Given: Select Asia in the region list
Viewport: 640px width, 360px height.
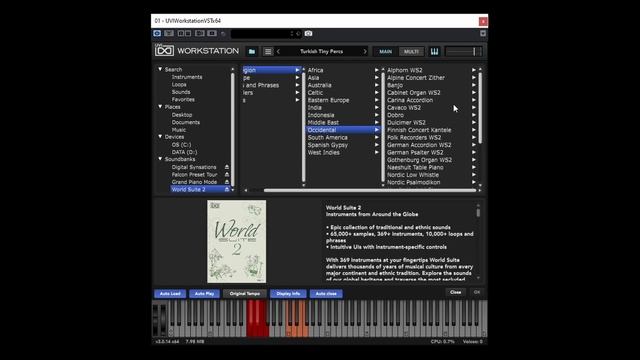Looking at the screenshot, I should tap(313, 78).
